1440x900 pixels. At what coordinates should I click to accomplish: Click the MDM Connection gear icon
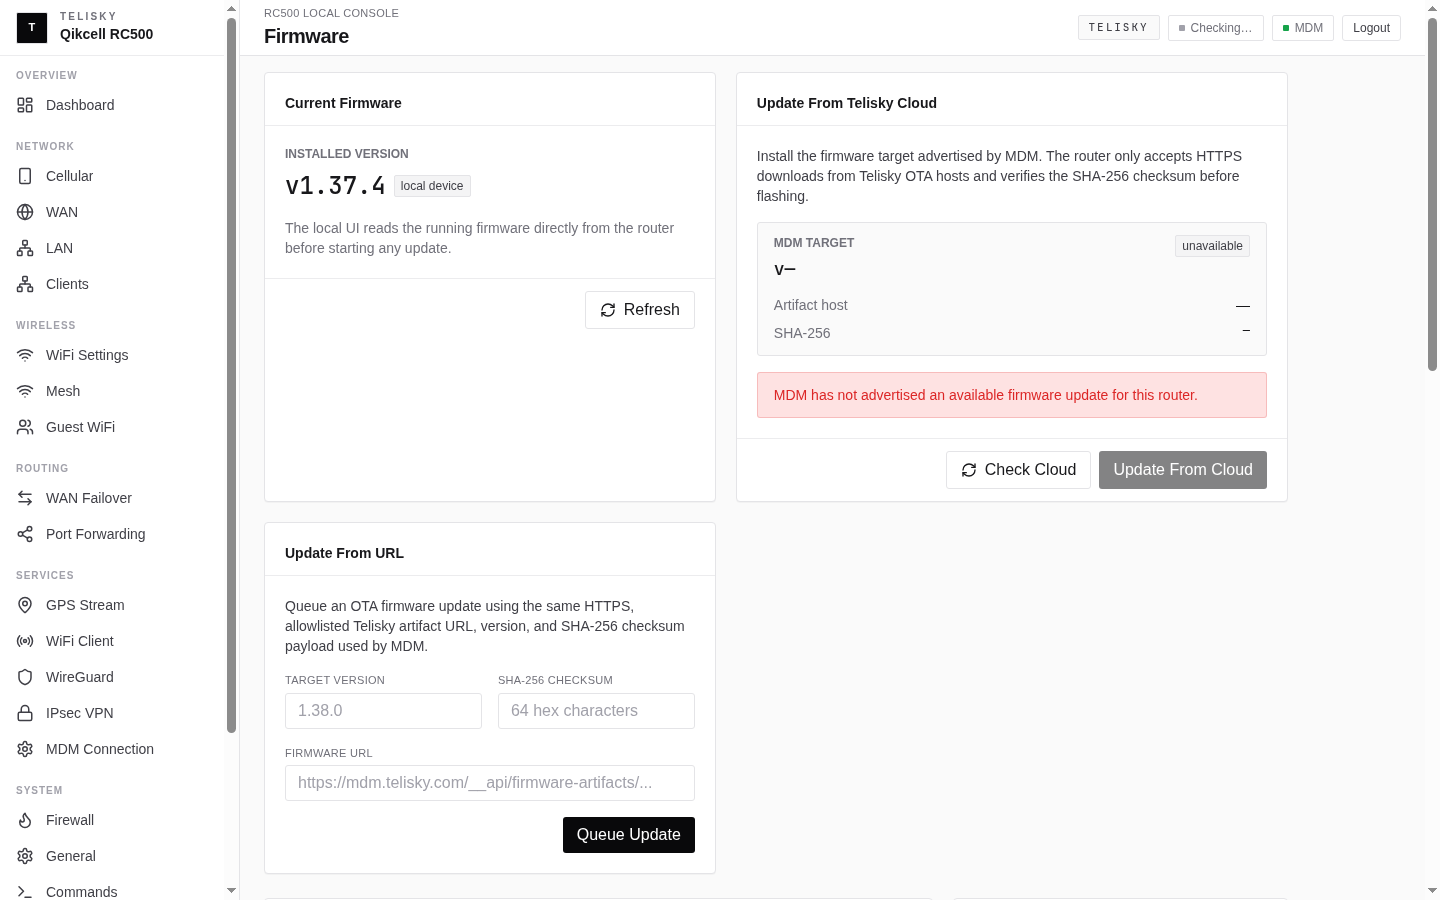click(x=25, y=749)
